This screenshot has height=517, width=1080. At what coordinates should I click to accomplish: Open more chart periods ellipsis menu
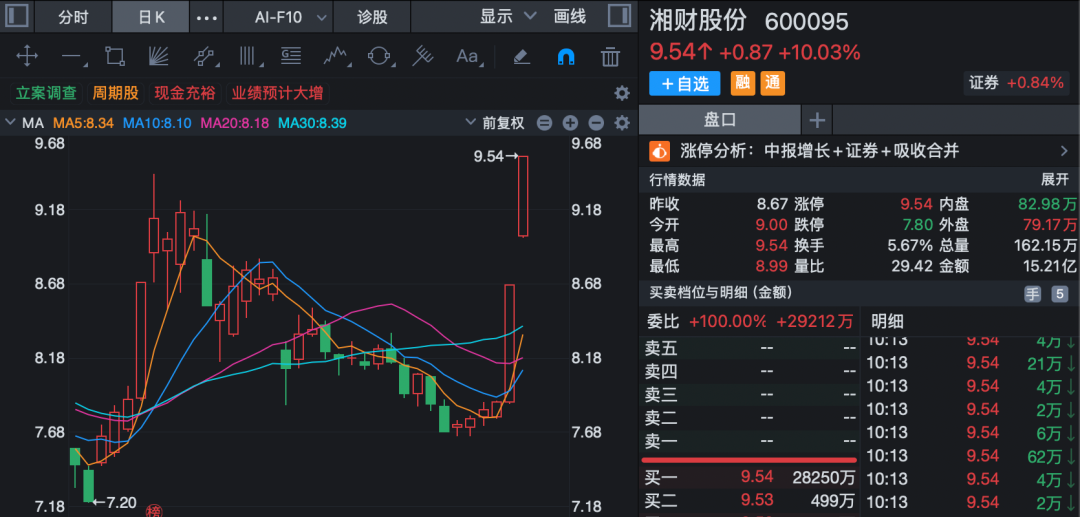click(x=207, y=17)
